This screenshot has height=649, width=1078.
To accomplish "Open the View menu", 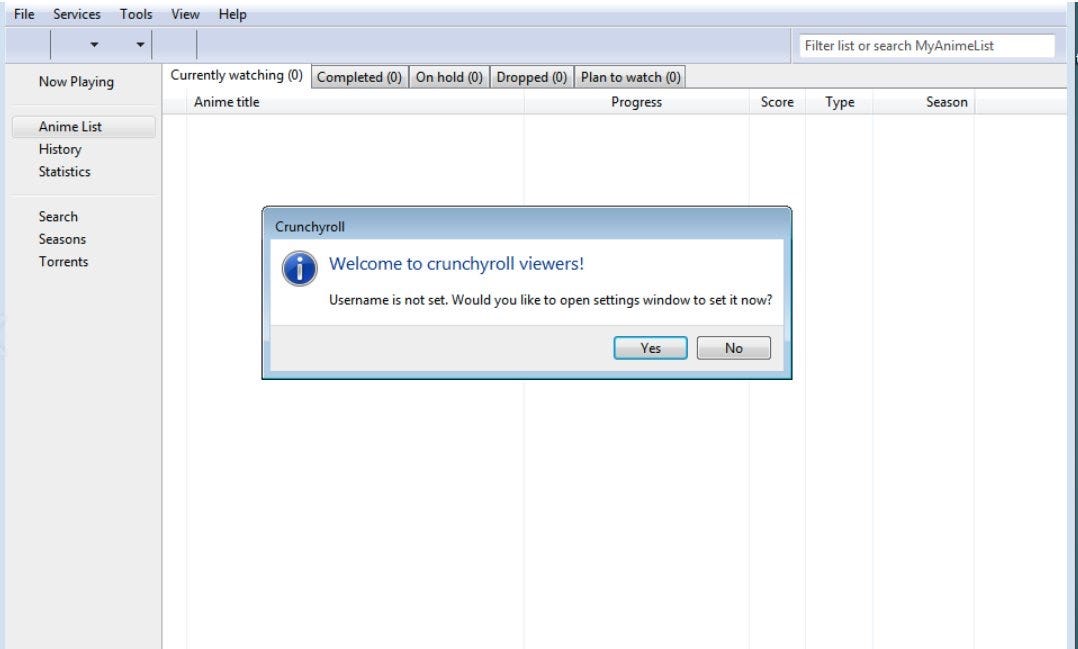I will (x=185, y=14).
